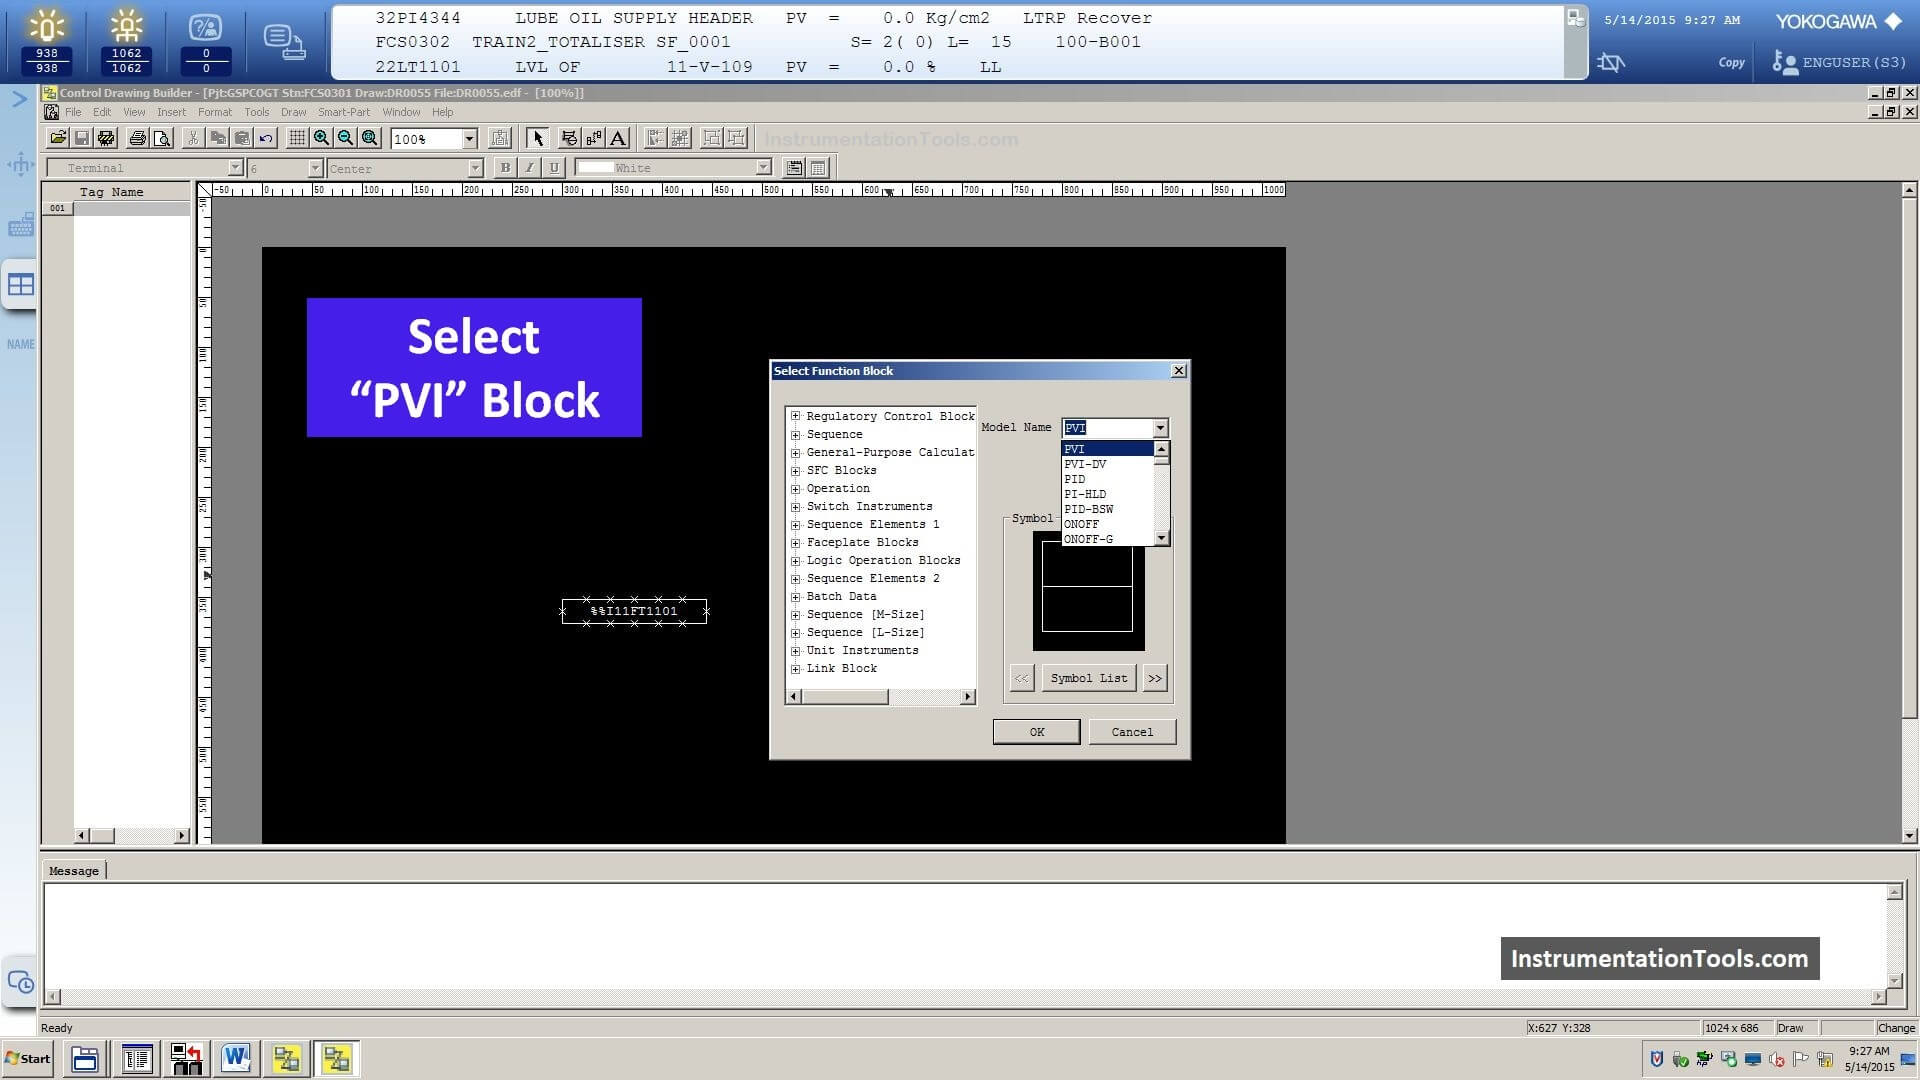
Task: Click the Message tab
Action: (74, 871)
